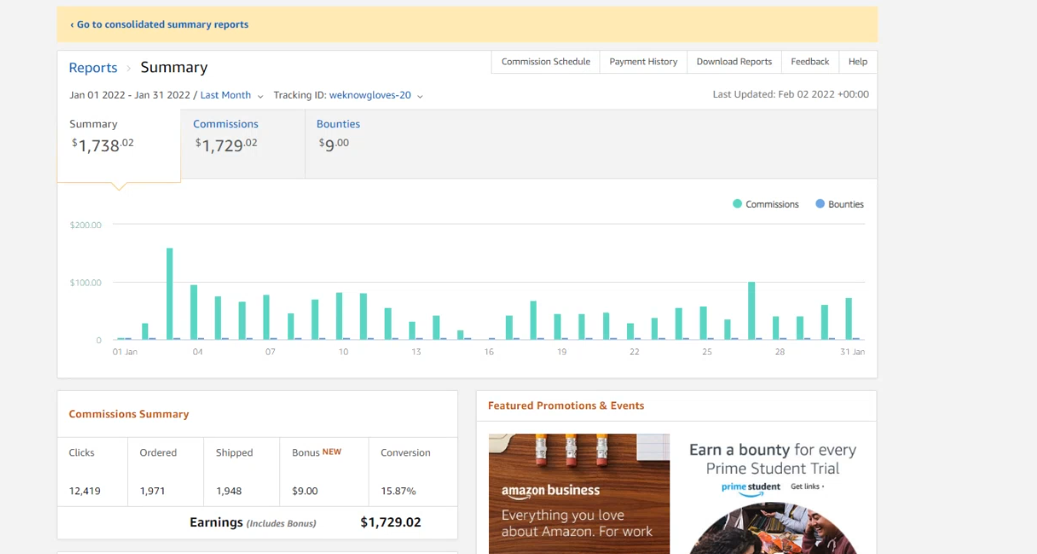
Task: Click the Earnings total $1,729.02
Action: (x=390, y=522)
